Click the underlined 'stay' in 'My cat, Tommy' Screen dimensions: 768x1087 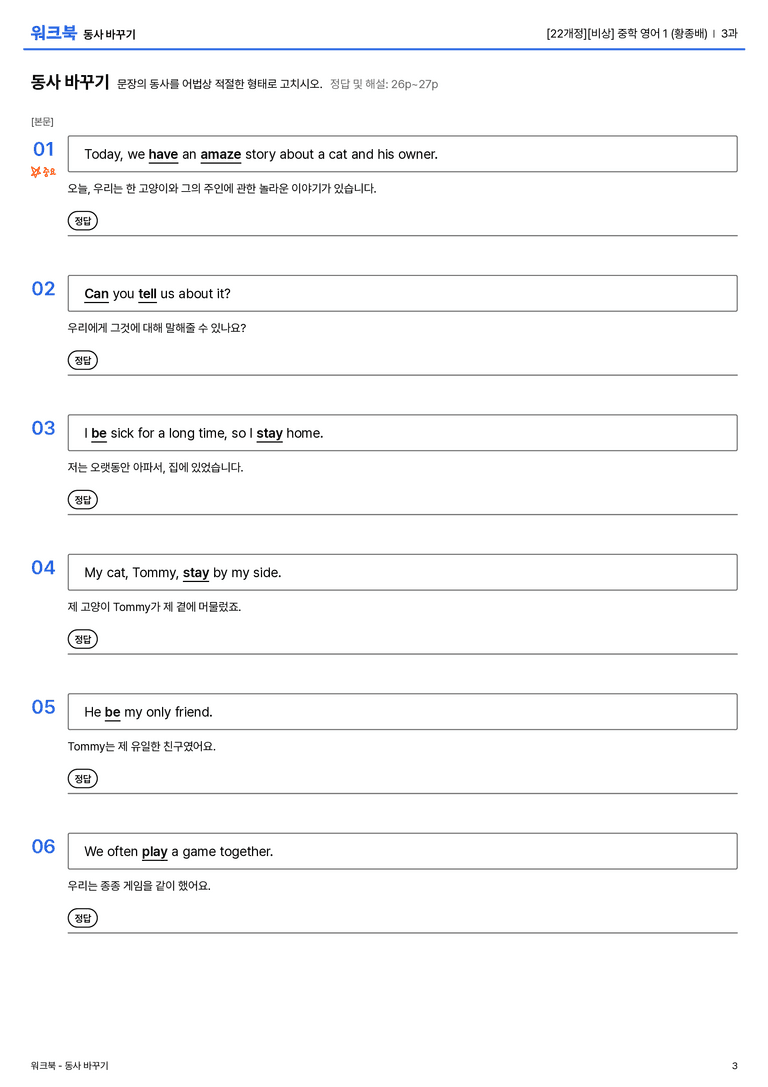pyautogui.click(x=195, y=573)
